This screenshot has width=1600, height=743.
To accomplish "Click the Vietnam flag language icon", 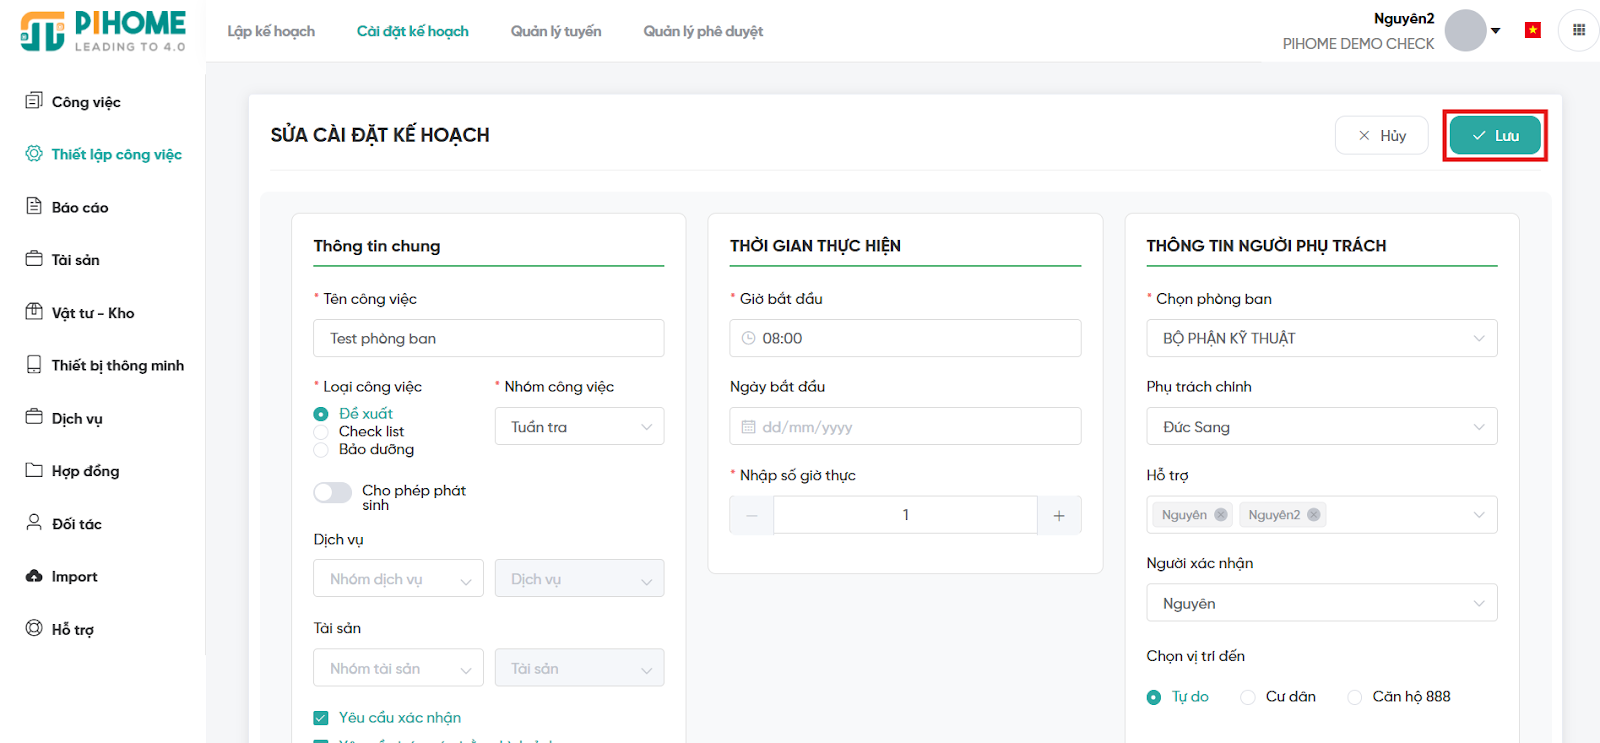I will [1532, 30].
